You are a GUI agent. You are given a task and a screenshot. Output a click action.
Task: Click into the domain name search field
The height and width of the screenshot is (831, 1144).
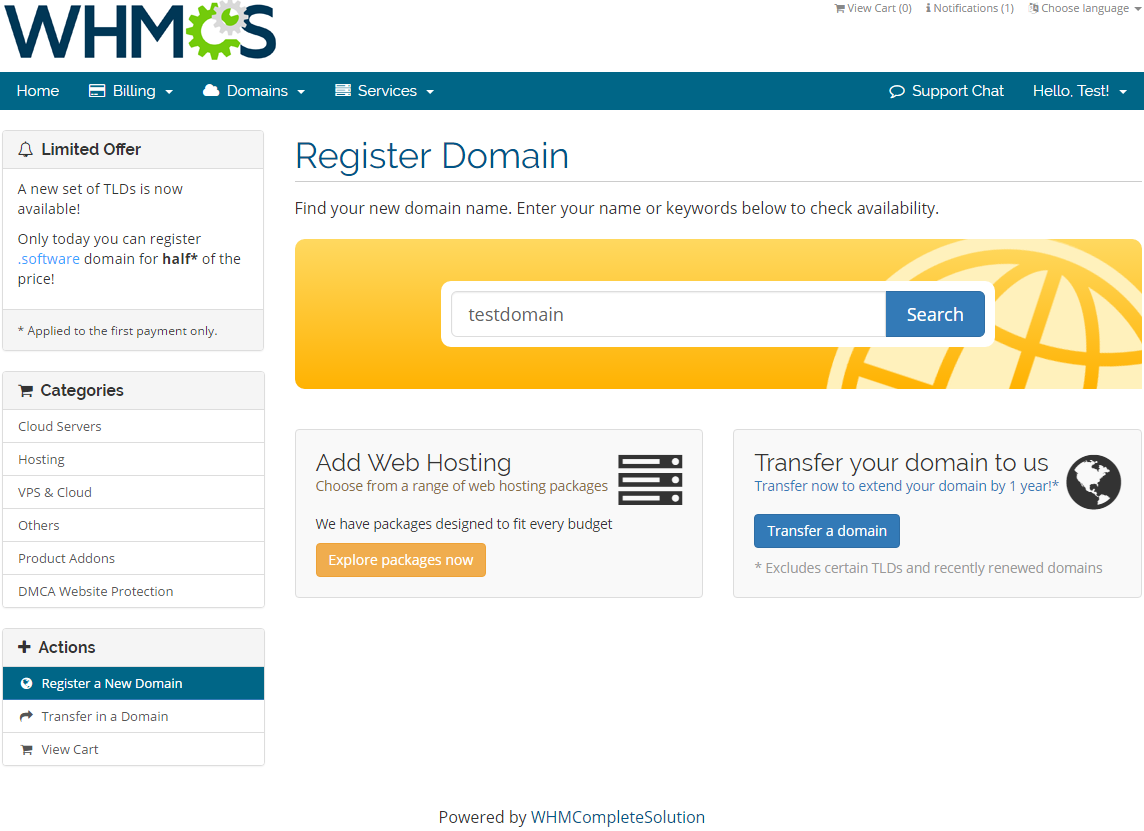click(667, 314)
